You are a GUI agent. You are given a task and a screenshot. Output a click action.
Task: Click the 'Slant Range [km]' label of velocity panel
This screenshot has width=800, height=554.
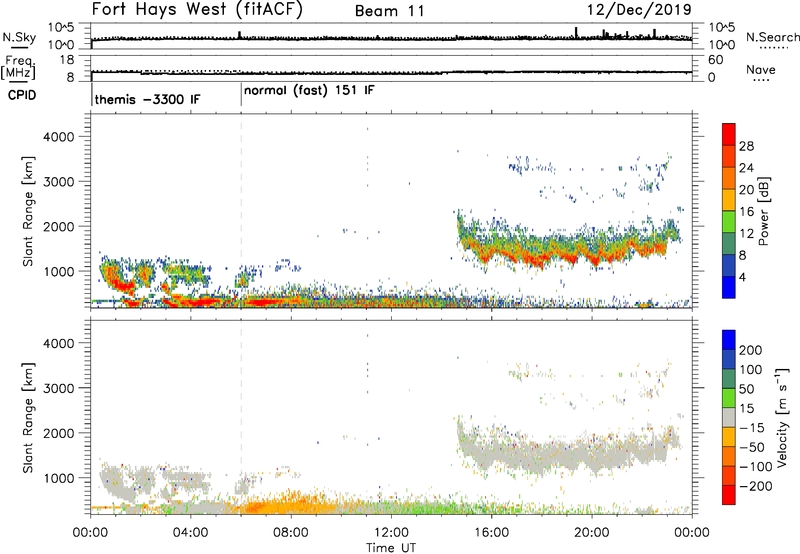tap(28, 417)
